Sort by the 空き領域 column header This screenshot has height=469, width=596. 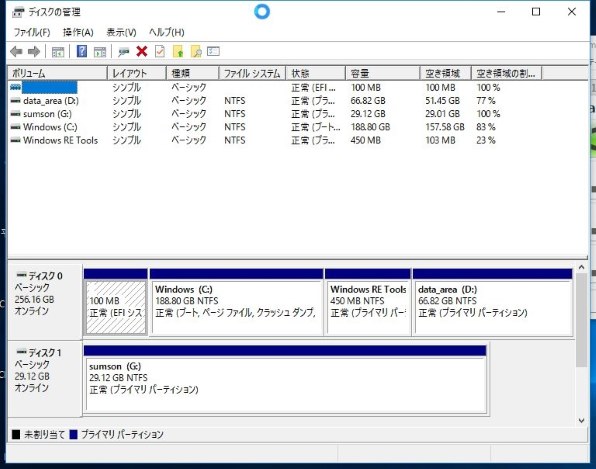point(445,73)
